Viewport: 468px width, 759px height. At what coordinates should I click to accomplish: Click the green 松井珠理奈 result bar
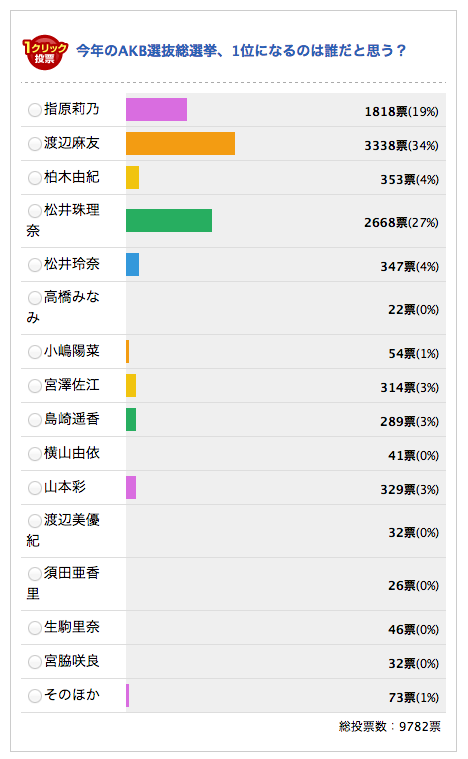point(169,220)
